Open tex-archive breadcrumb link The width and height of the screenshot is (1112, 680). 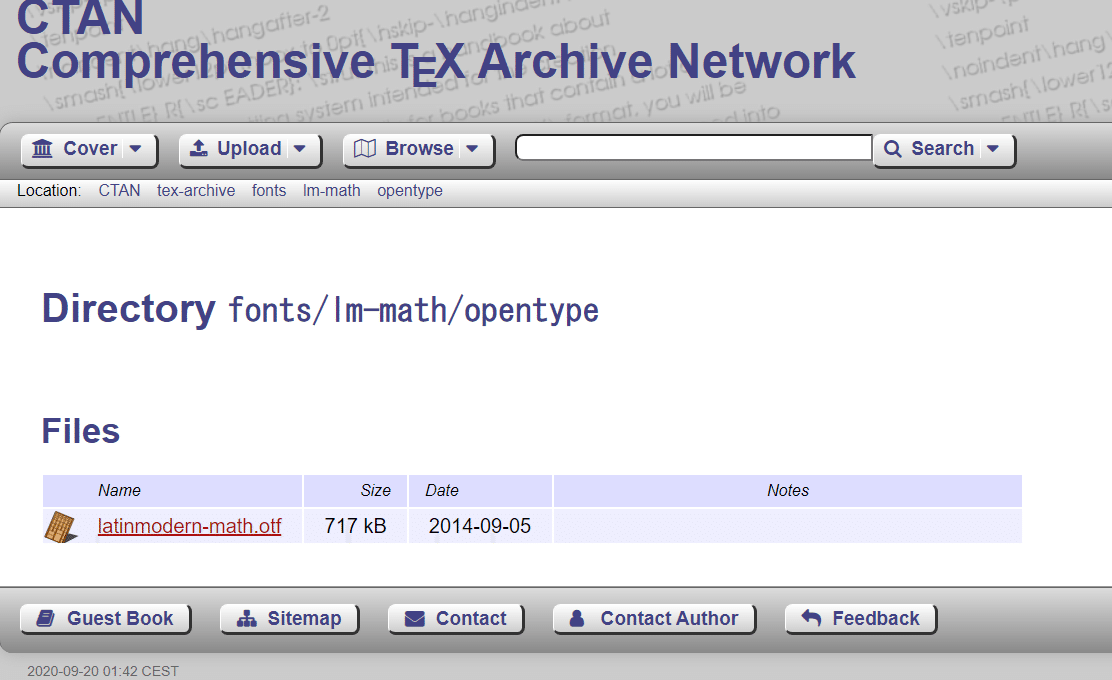coord(196,191)
